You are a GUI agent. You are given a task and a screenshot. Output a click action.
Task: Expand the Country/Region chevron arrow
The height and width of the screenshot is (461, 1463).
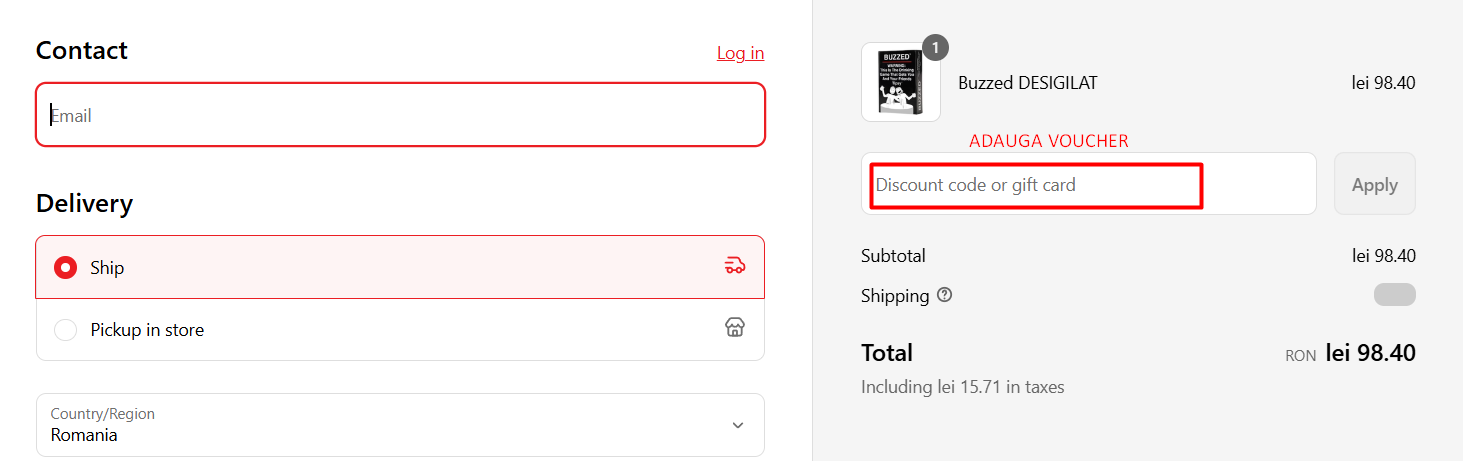(738, 425)
